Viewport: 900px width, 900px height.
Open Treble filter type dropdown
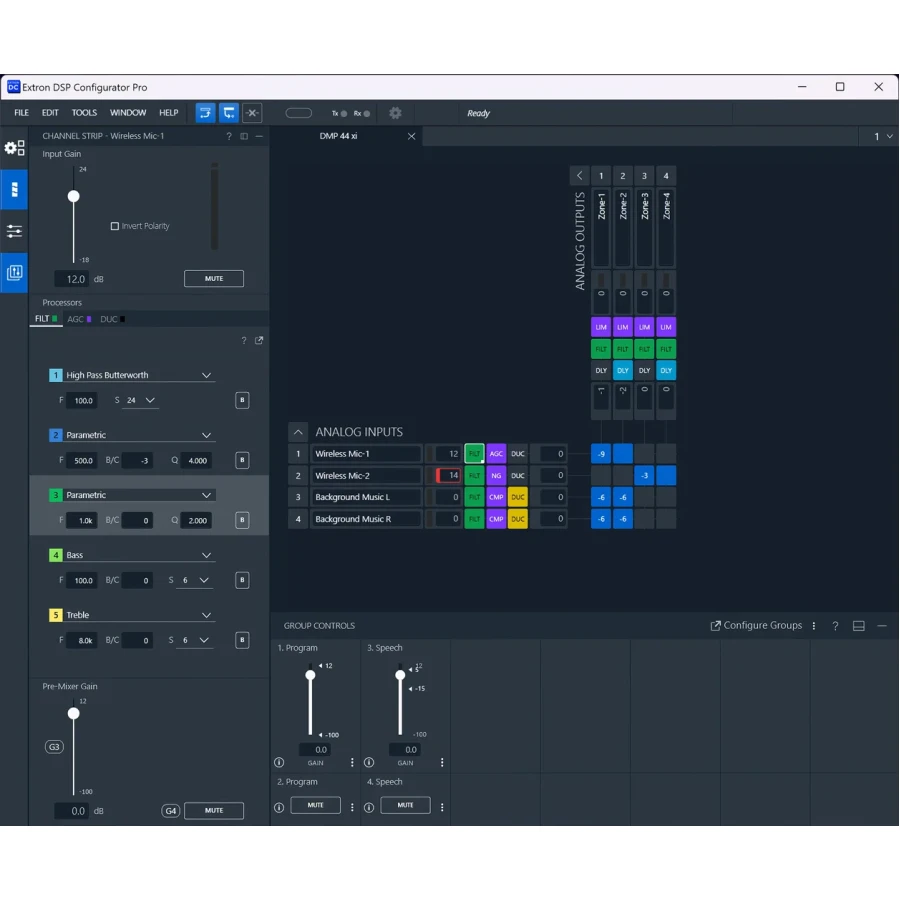139,615
